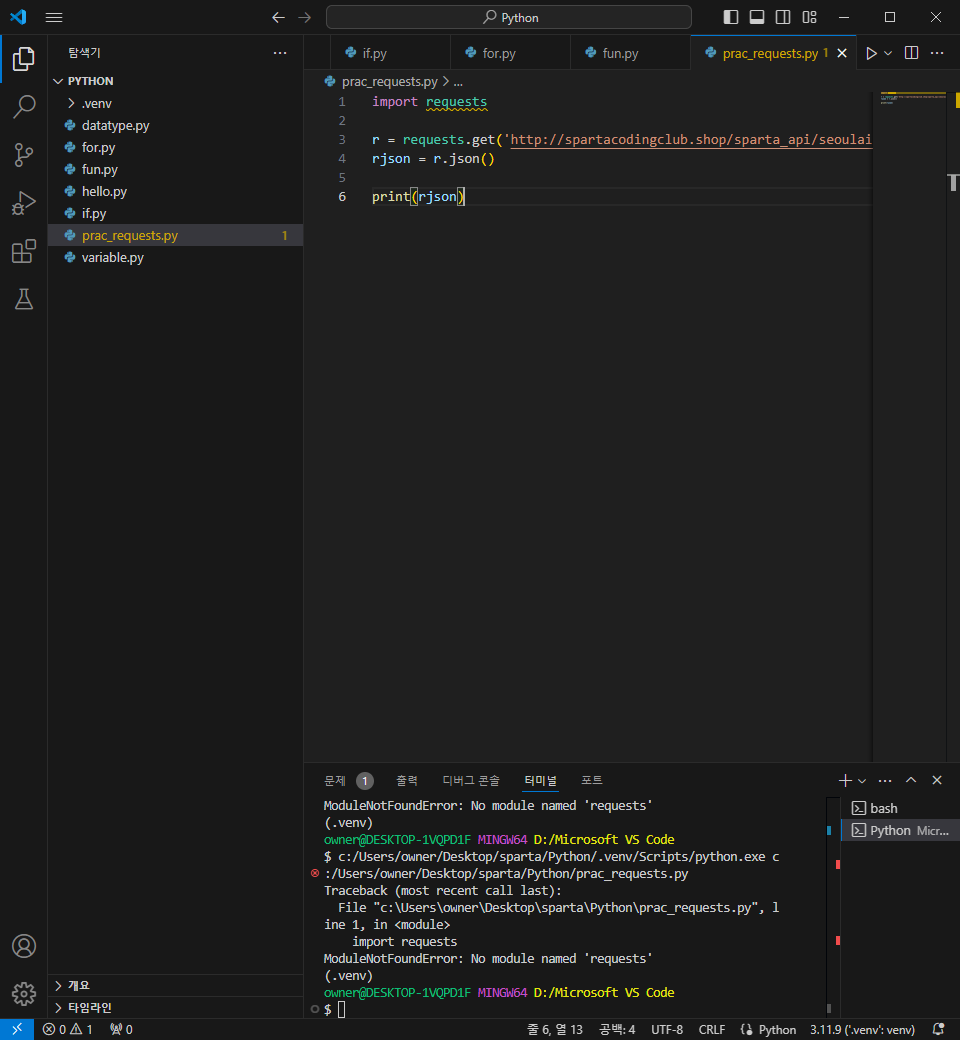Open Run and Debug view

pyautogui.click(x=24, y=203)
